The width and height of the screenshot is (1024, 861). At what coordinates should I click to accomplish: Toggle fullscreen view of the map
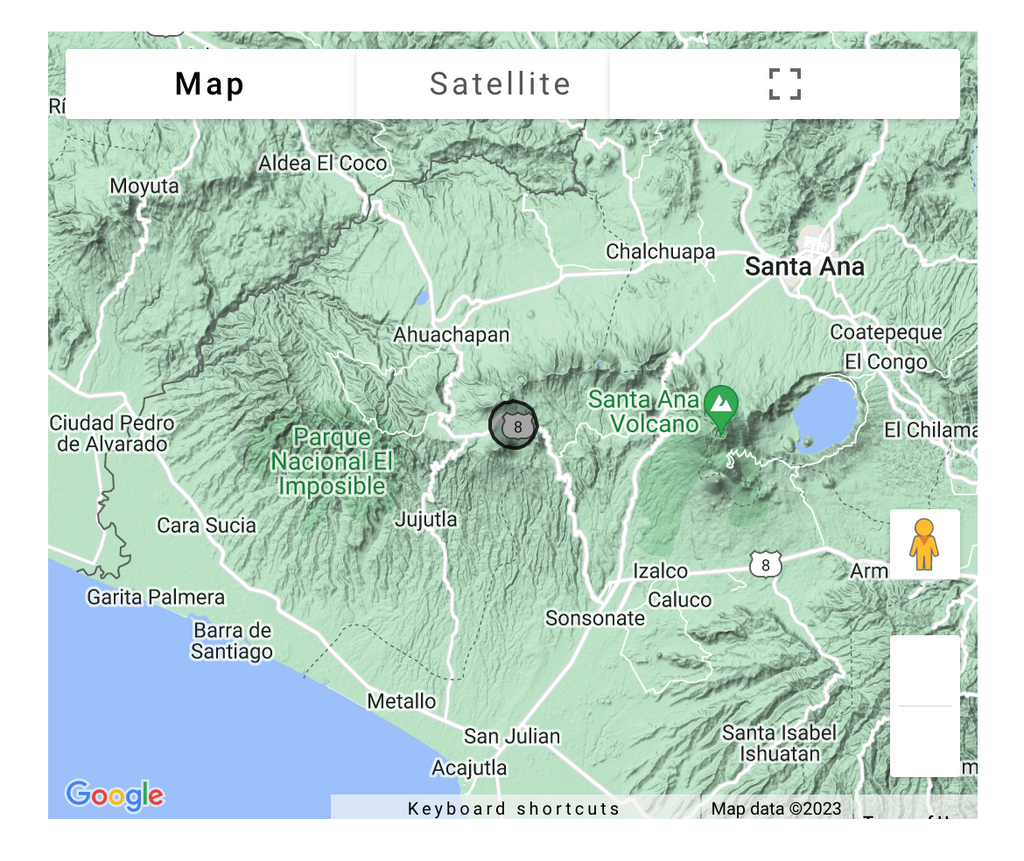pos(785,84)
